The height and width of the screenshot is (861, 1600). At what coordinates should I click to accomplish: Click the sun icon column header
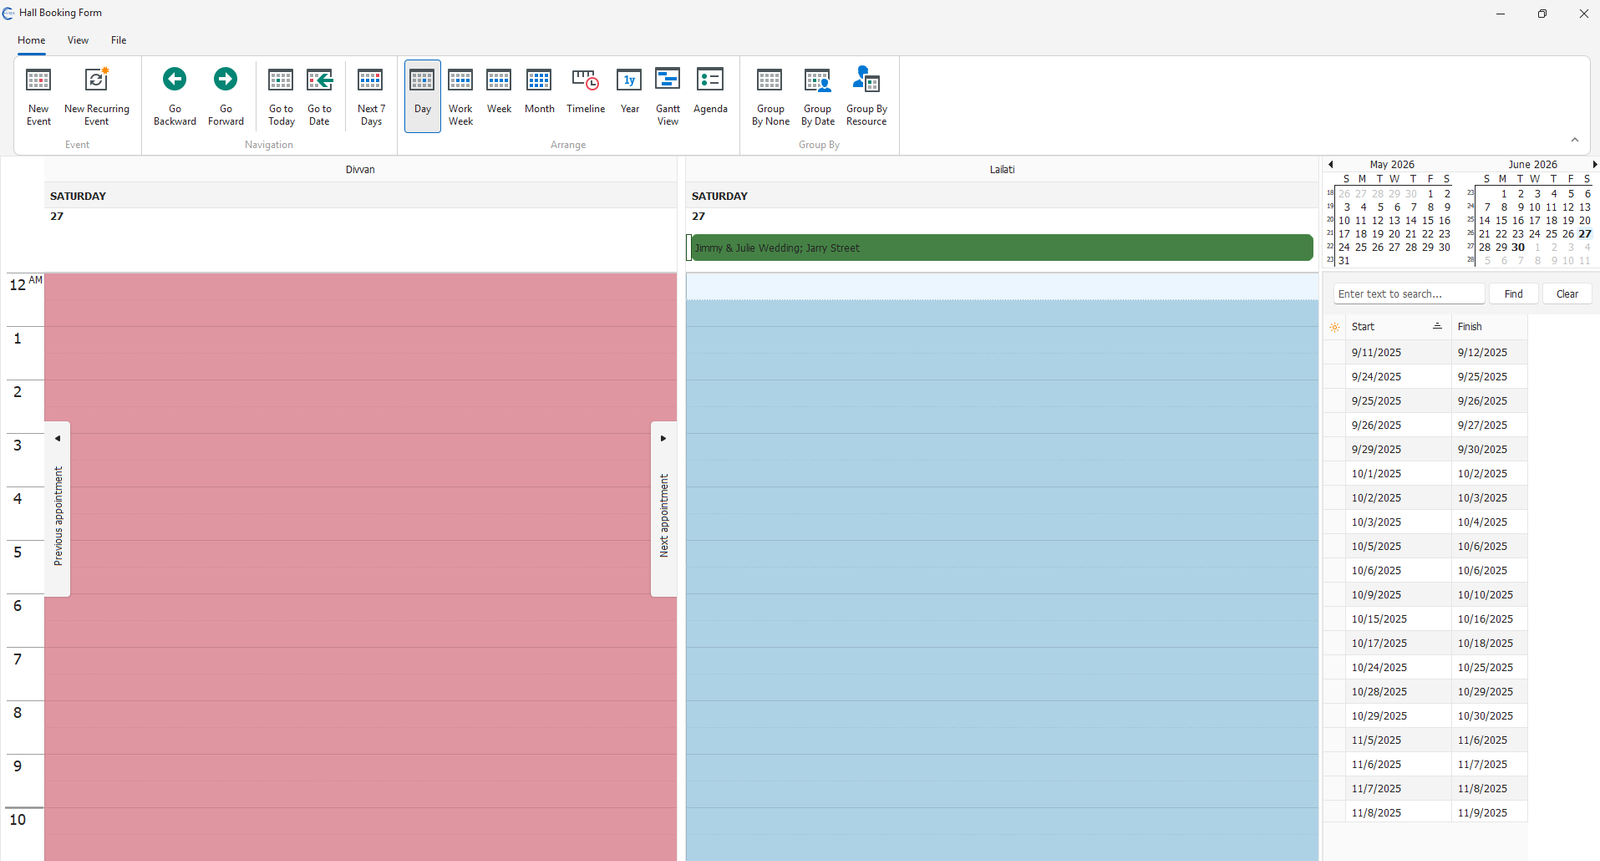click(x=1334, y=327)
